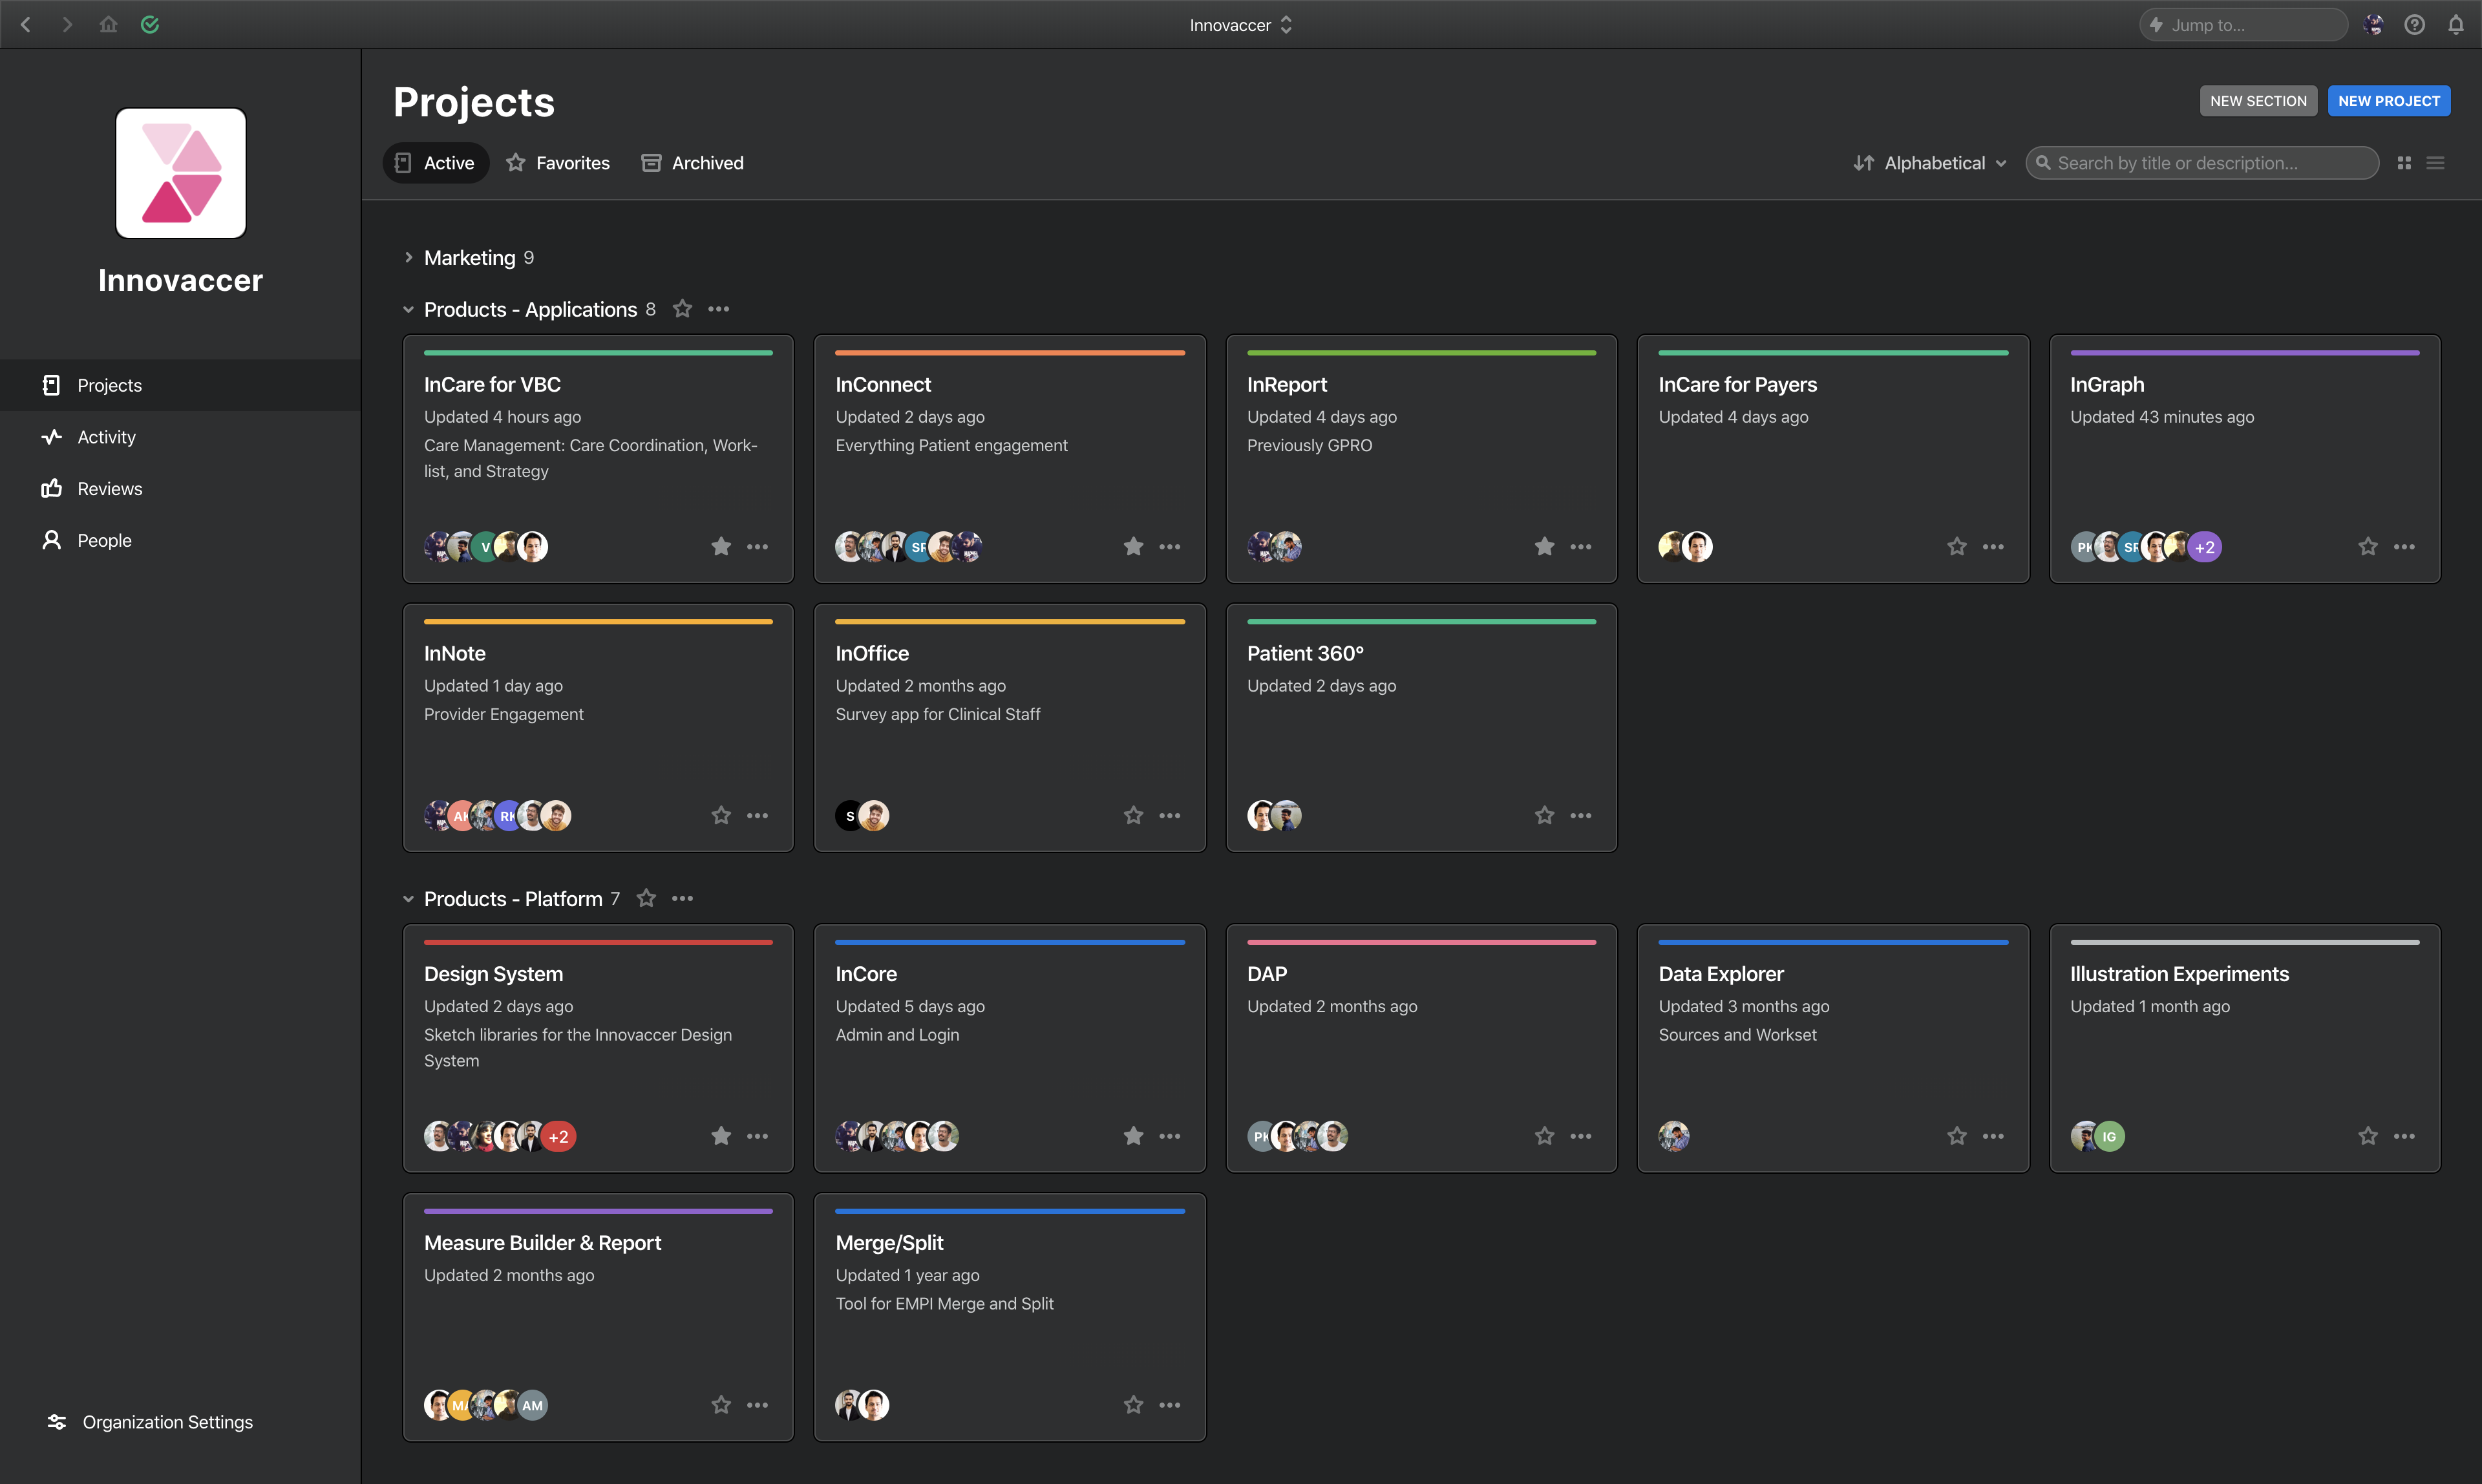Open more options on InReport card
Image resolution: width=2482 pixels, height=1484 pixels.
(x=1580, y=546)
